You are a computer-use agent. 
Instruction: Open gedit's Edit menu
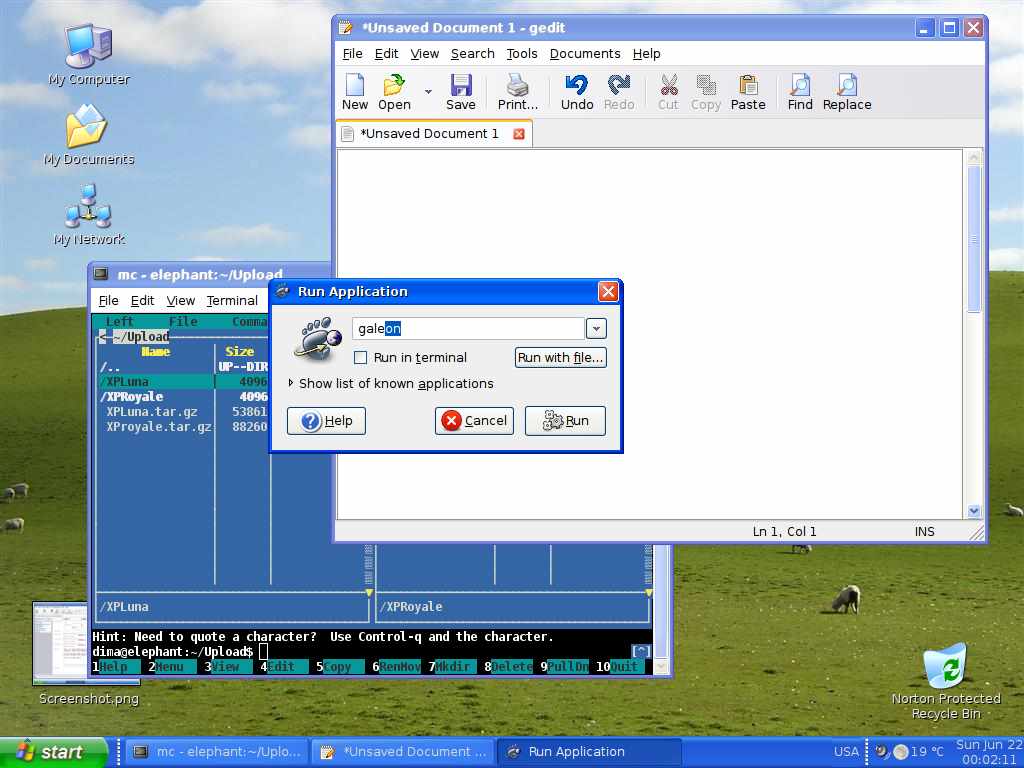386,54
